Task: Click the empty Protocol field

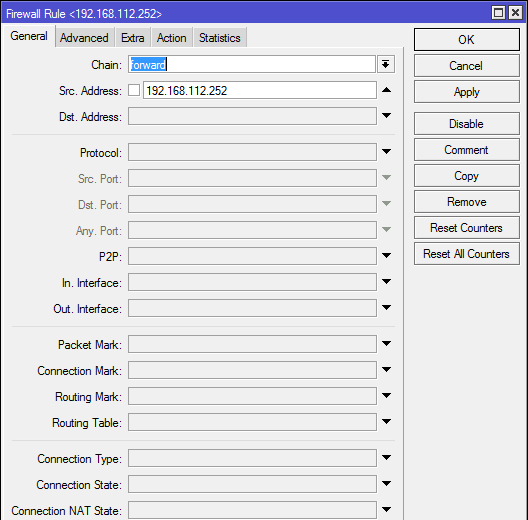Action: pos(252,152)
